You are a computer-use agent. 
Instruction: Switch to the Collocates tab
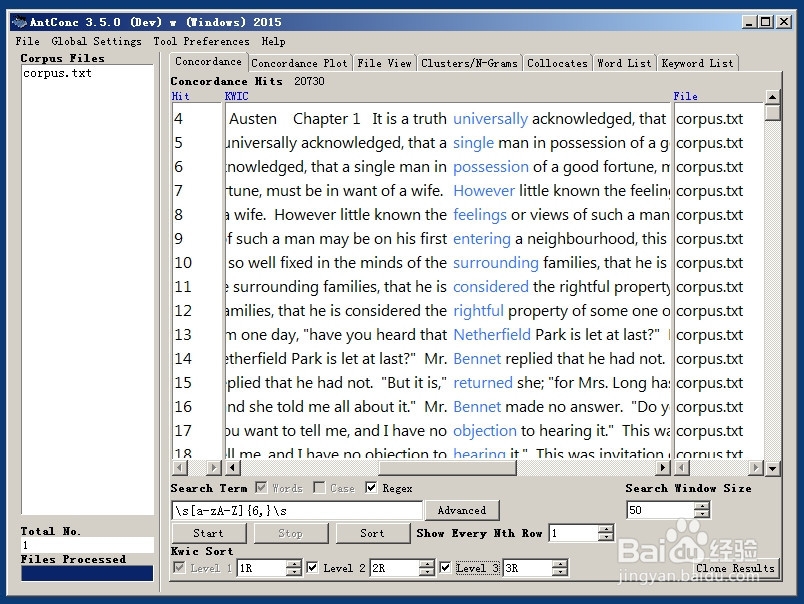point(557,63)
